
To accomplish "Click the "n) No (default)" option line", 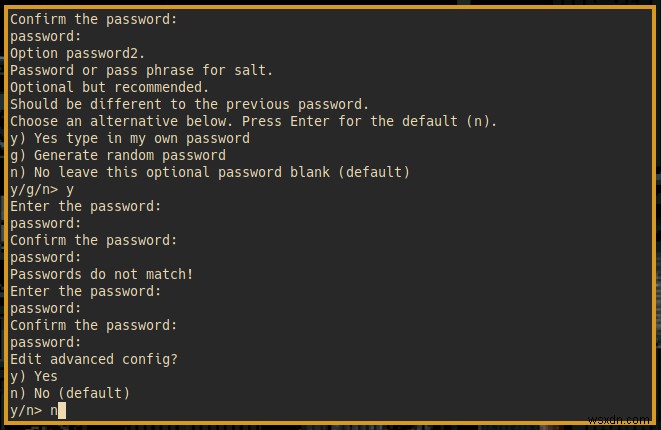I will (70, 393).
